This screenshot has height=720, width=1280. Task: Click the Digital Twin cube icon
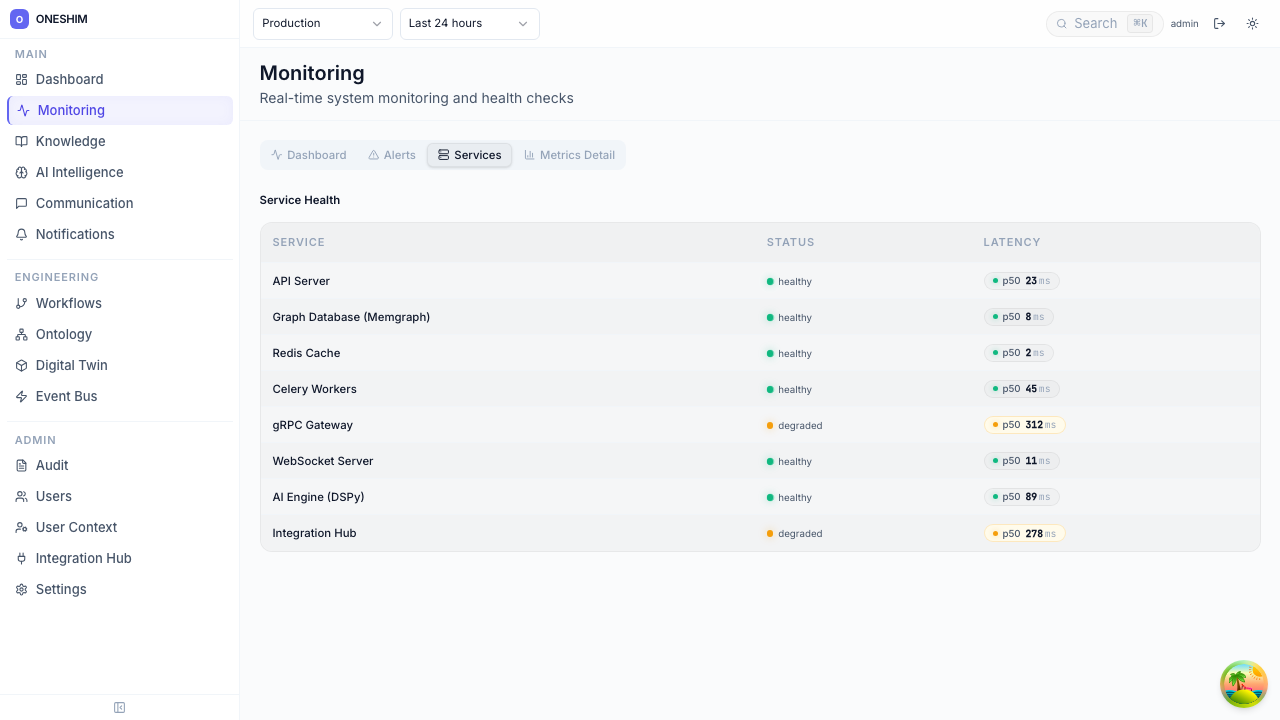[21, 365]
